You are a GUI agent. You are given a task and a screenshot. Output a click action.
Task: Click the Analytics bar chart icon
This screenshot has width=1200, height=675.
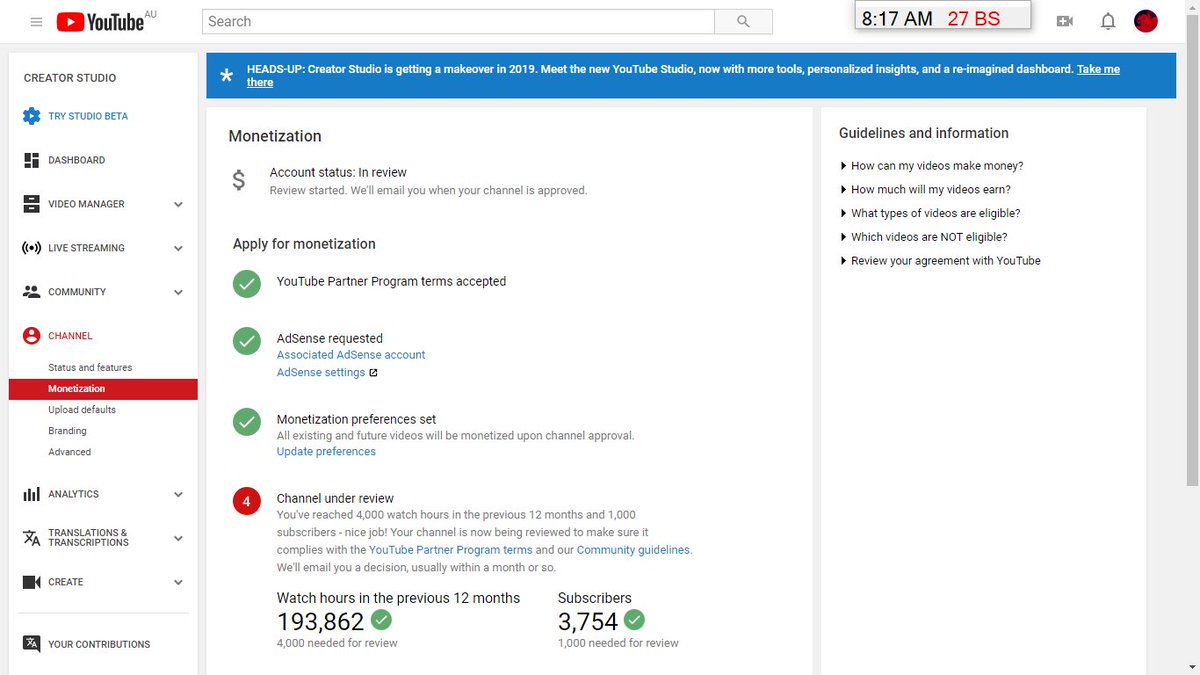click(31, 494)
